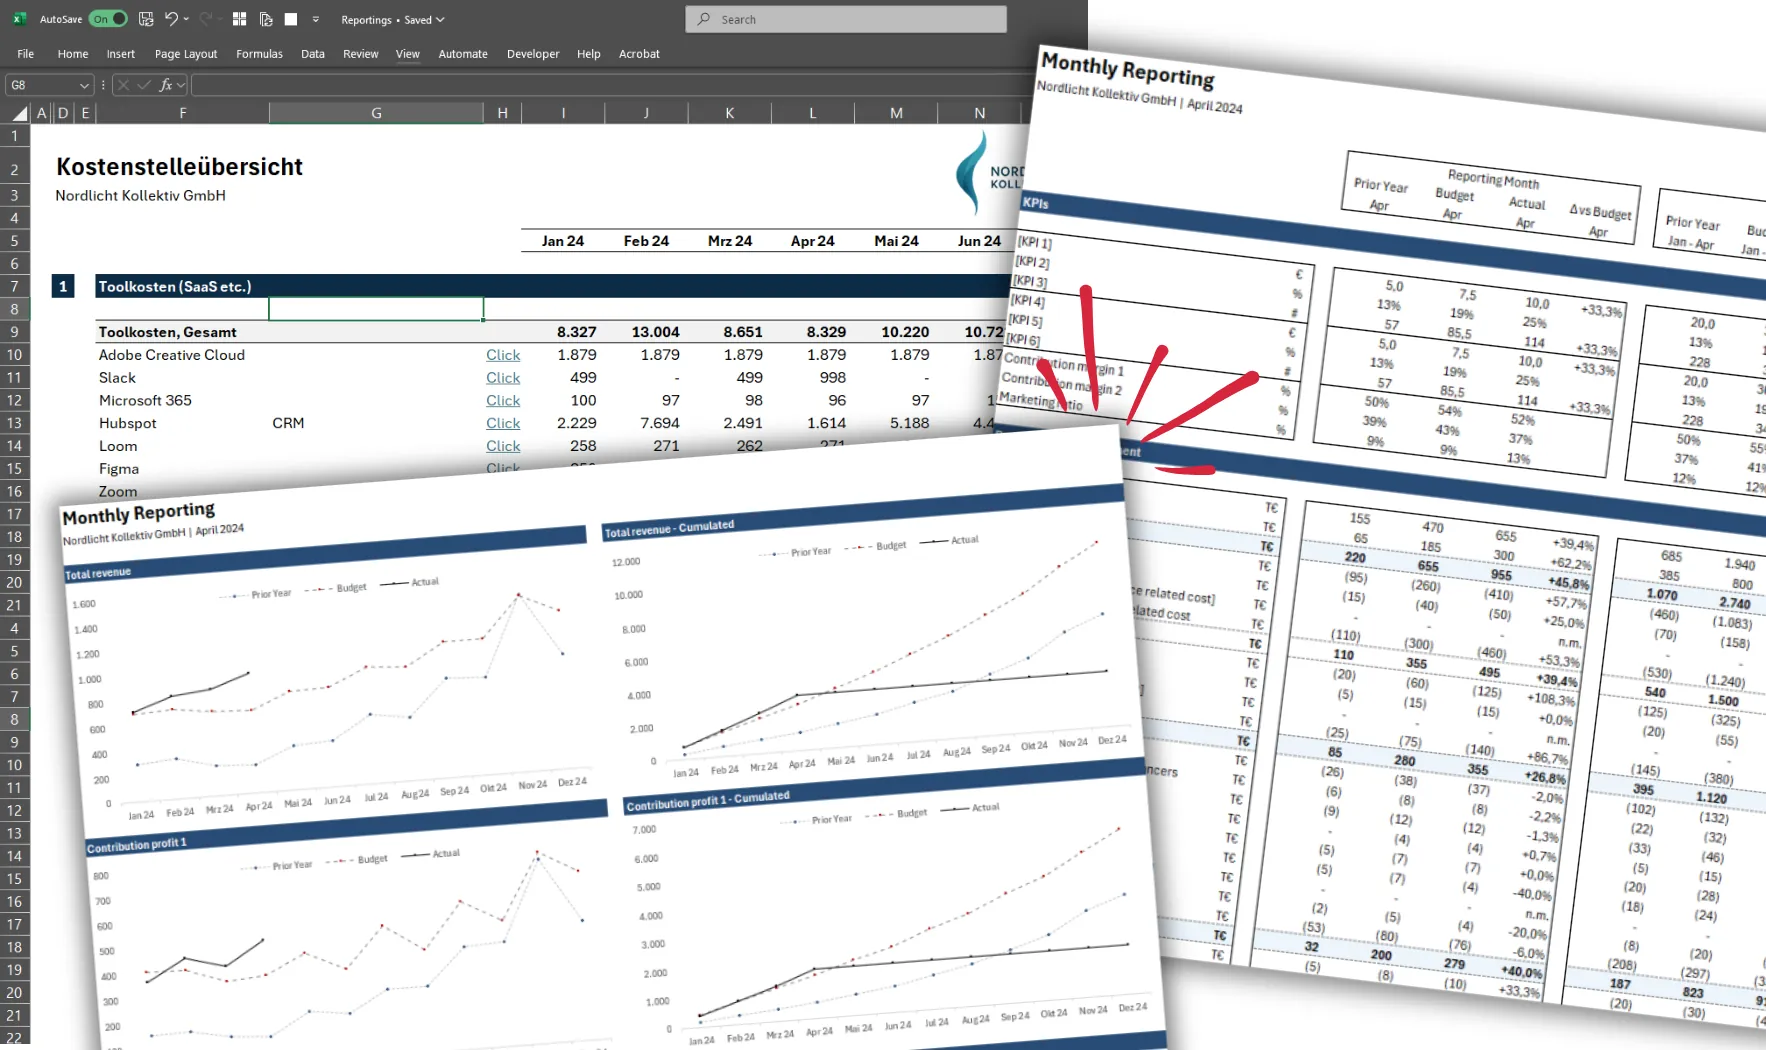Select column G header
This screenshot has width=1766, height=1050.
pyautogui.click(x=376, y=113)
